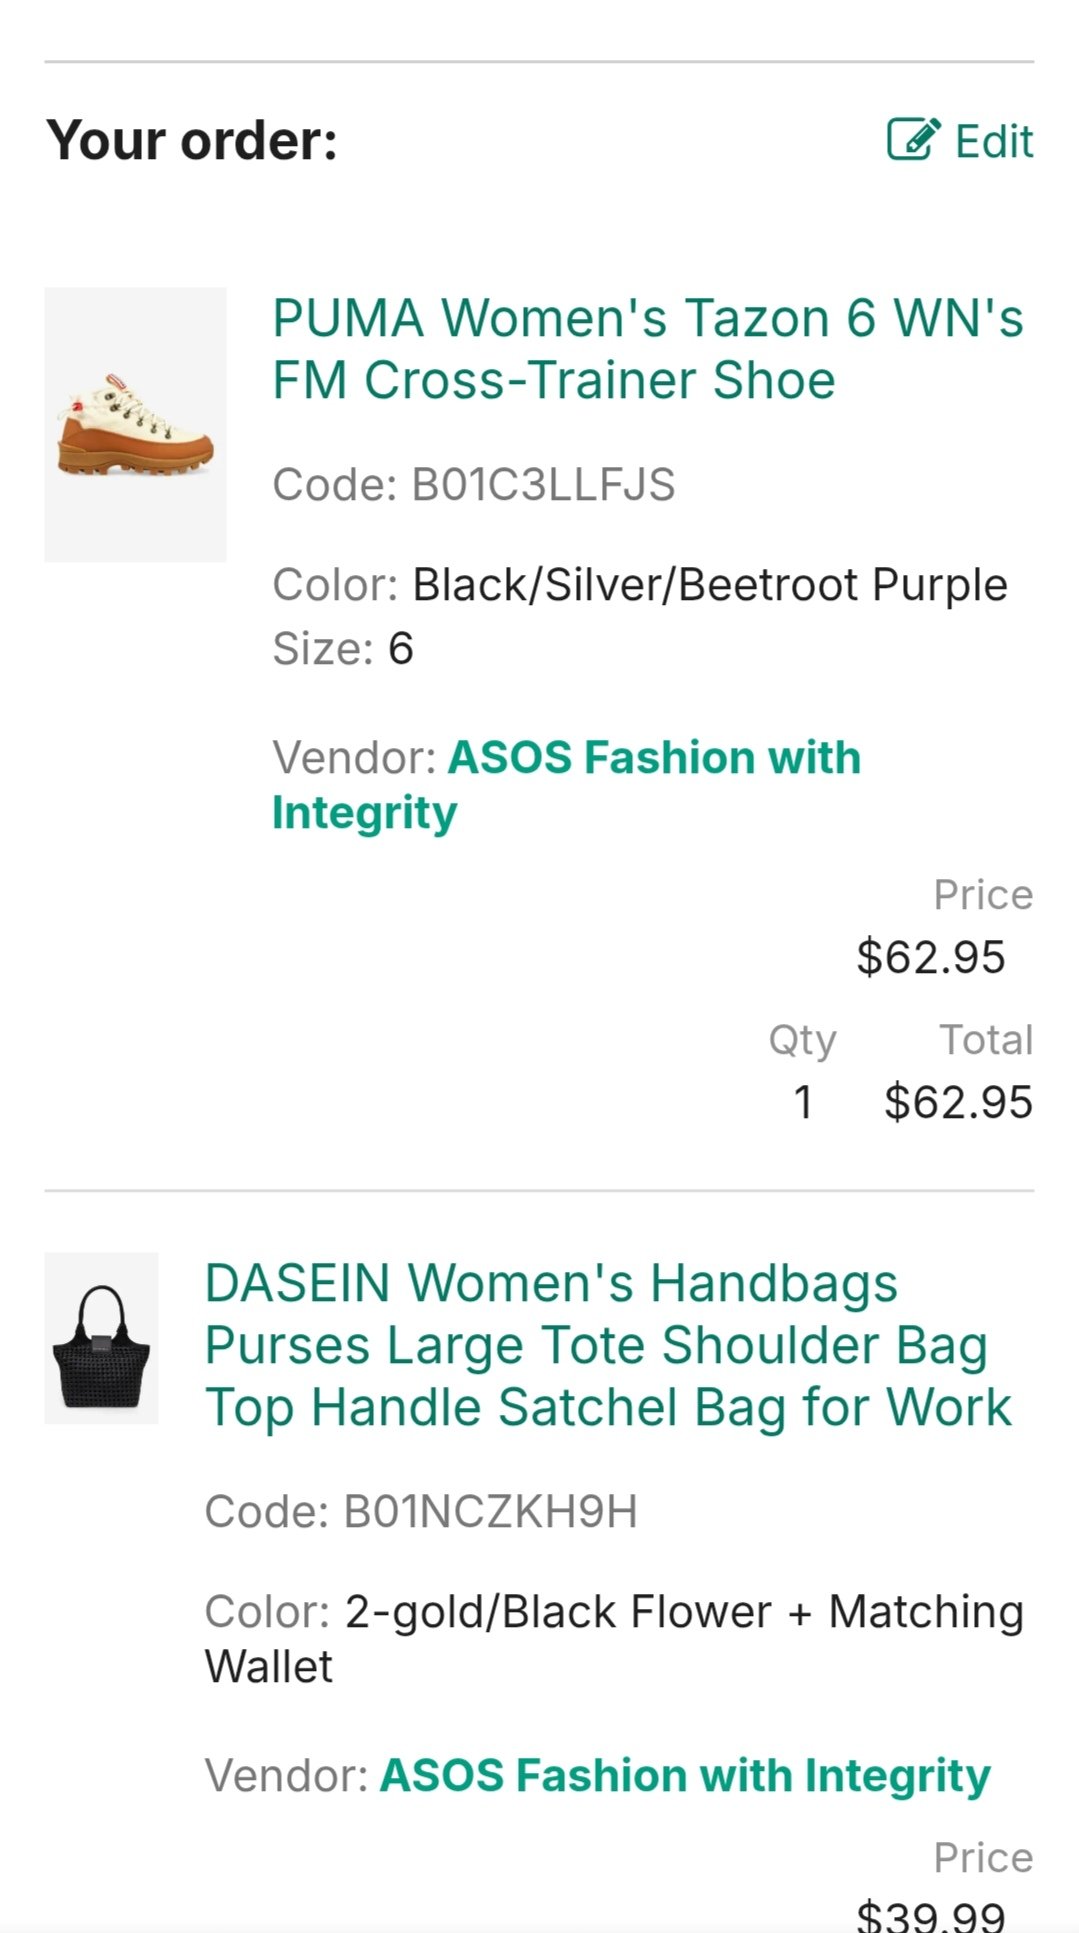Click the Edit pencil icon

pyautogui.click(x=913, y=140)
